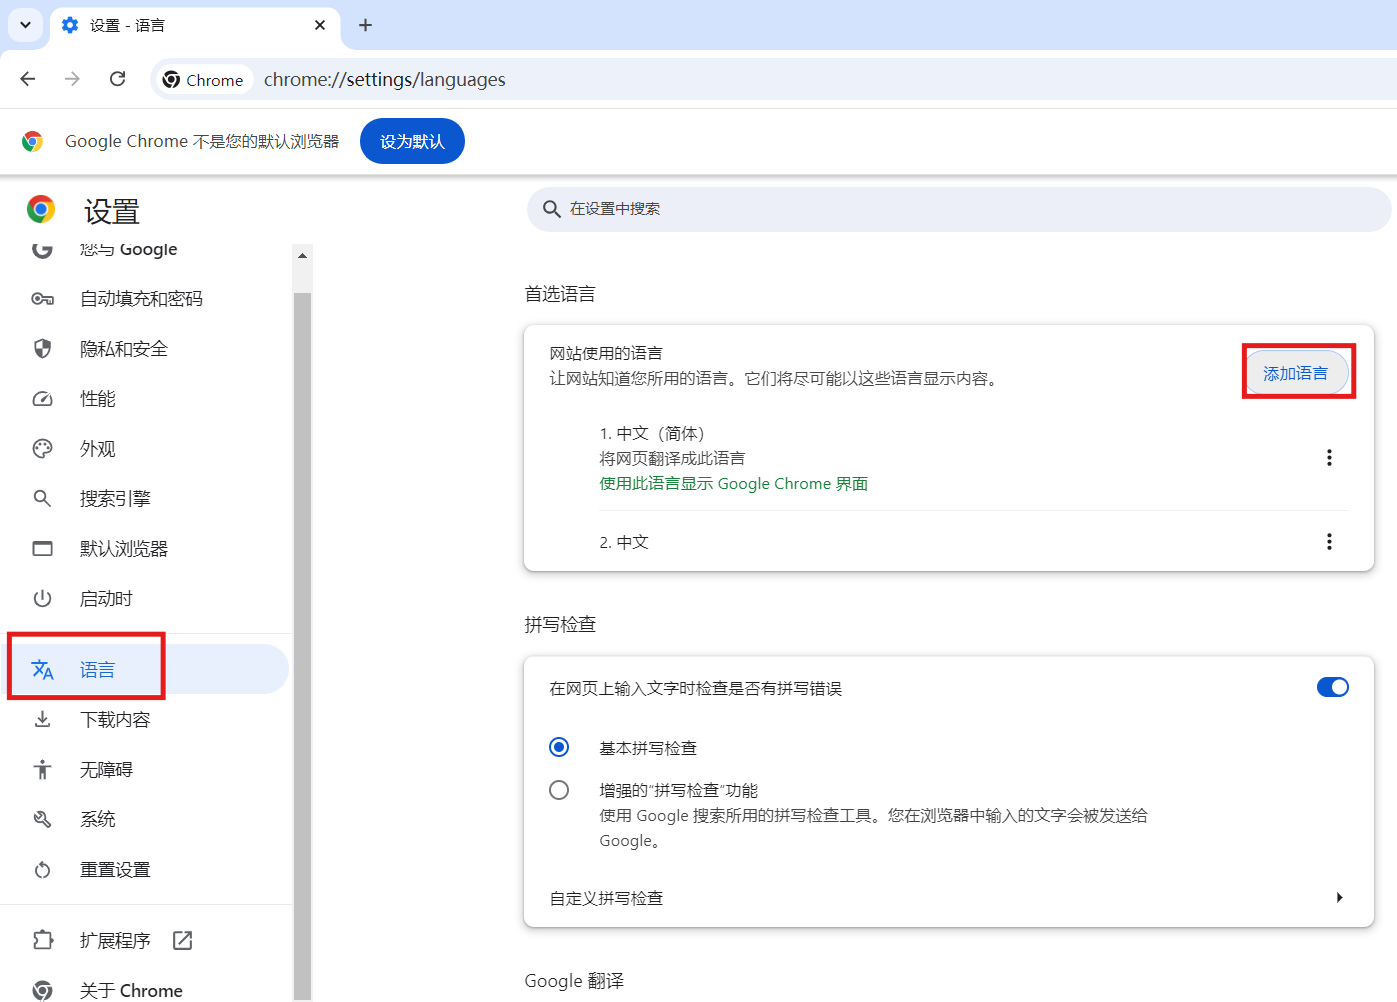The width and height of the screenshot is (1397, 1002).
Task: Open 扩展程序 link in sidebar
Action: 115,940
